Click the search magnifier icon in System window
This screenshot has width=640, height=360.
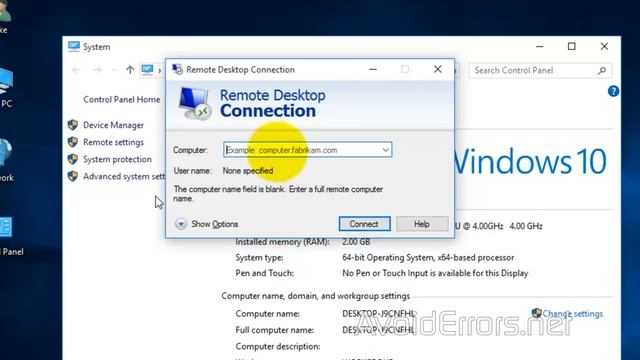pyautogui.click(x=602, y=71)
